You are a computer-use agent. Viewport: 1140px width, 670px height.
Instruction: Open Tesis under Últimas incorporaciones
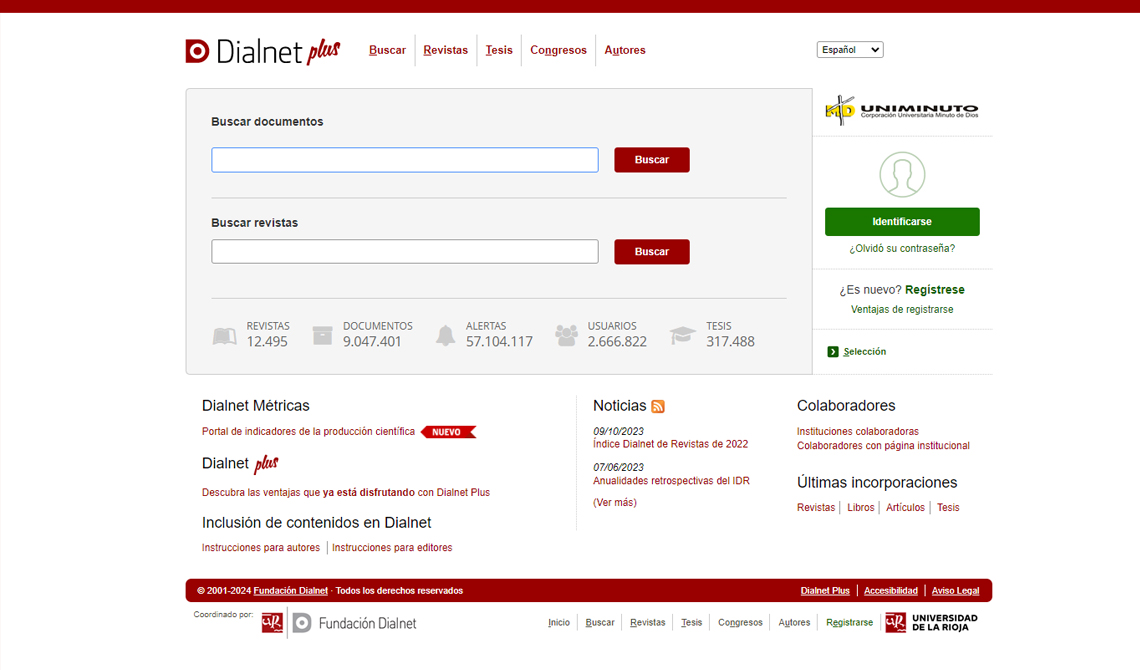pos(947,508)
